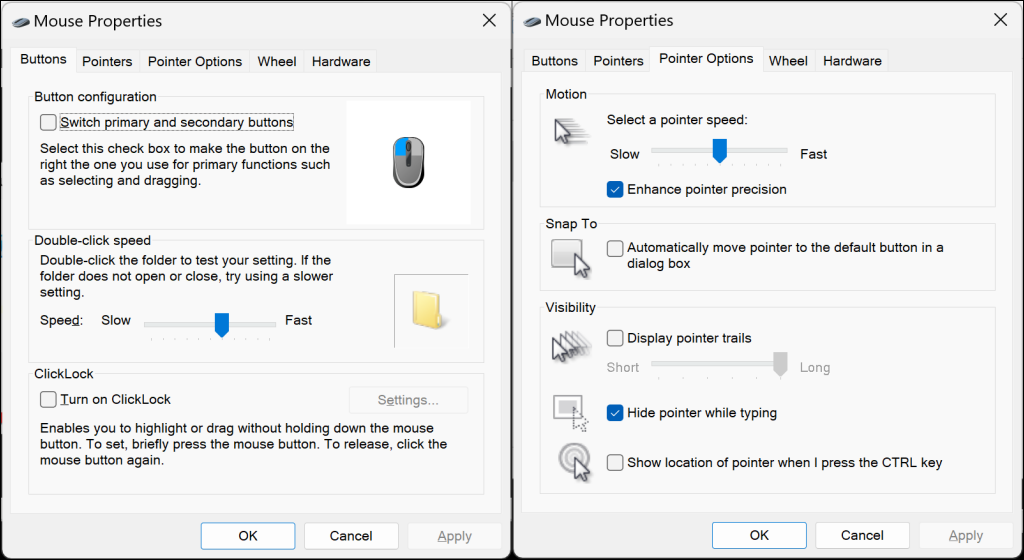Image resolution: width=1024 pixels, height=560 pixels.
Task: Click the pointer speed slider handle
Action: (719, 150)
